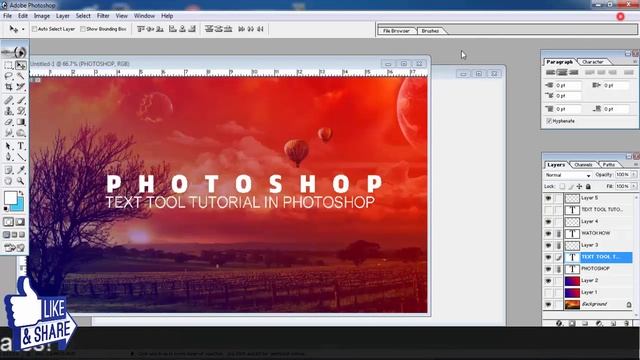Hide the PHOTOSHOP text layer

pos(548,269)
